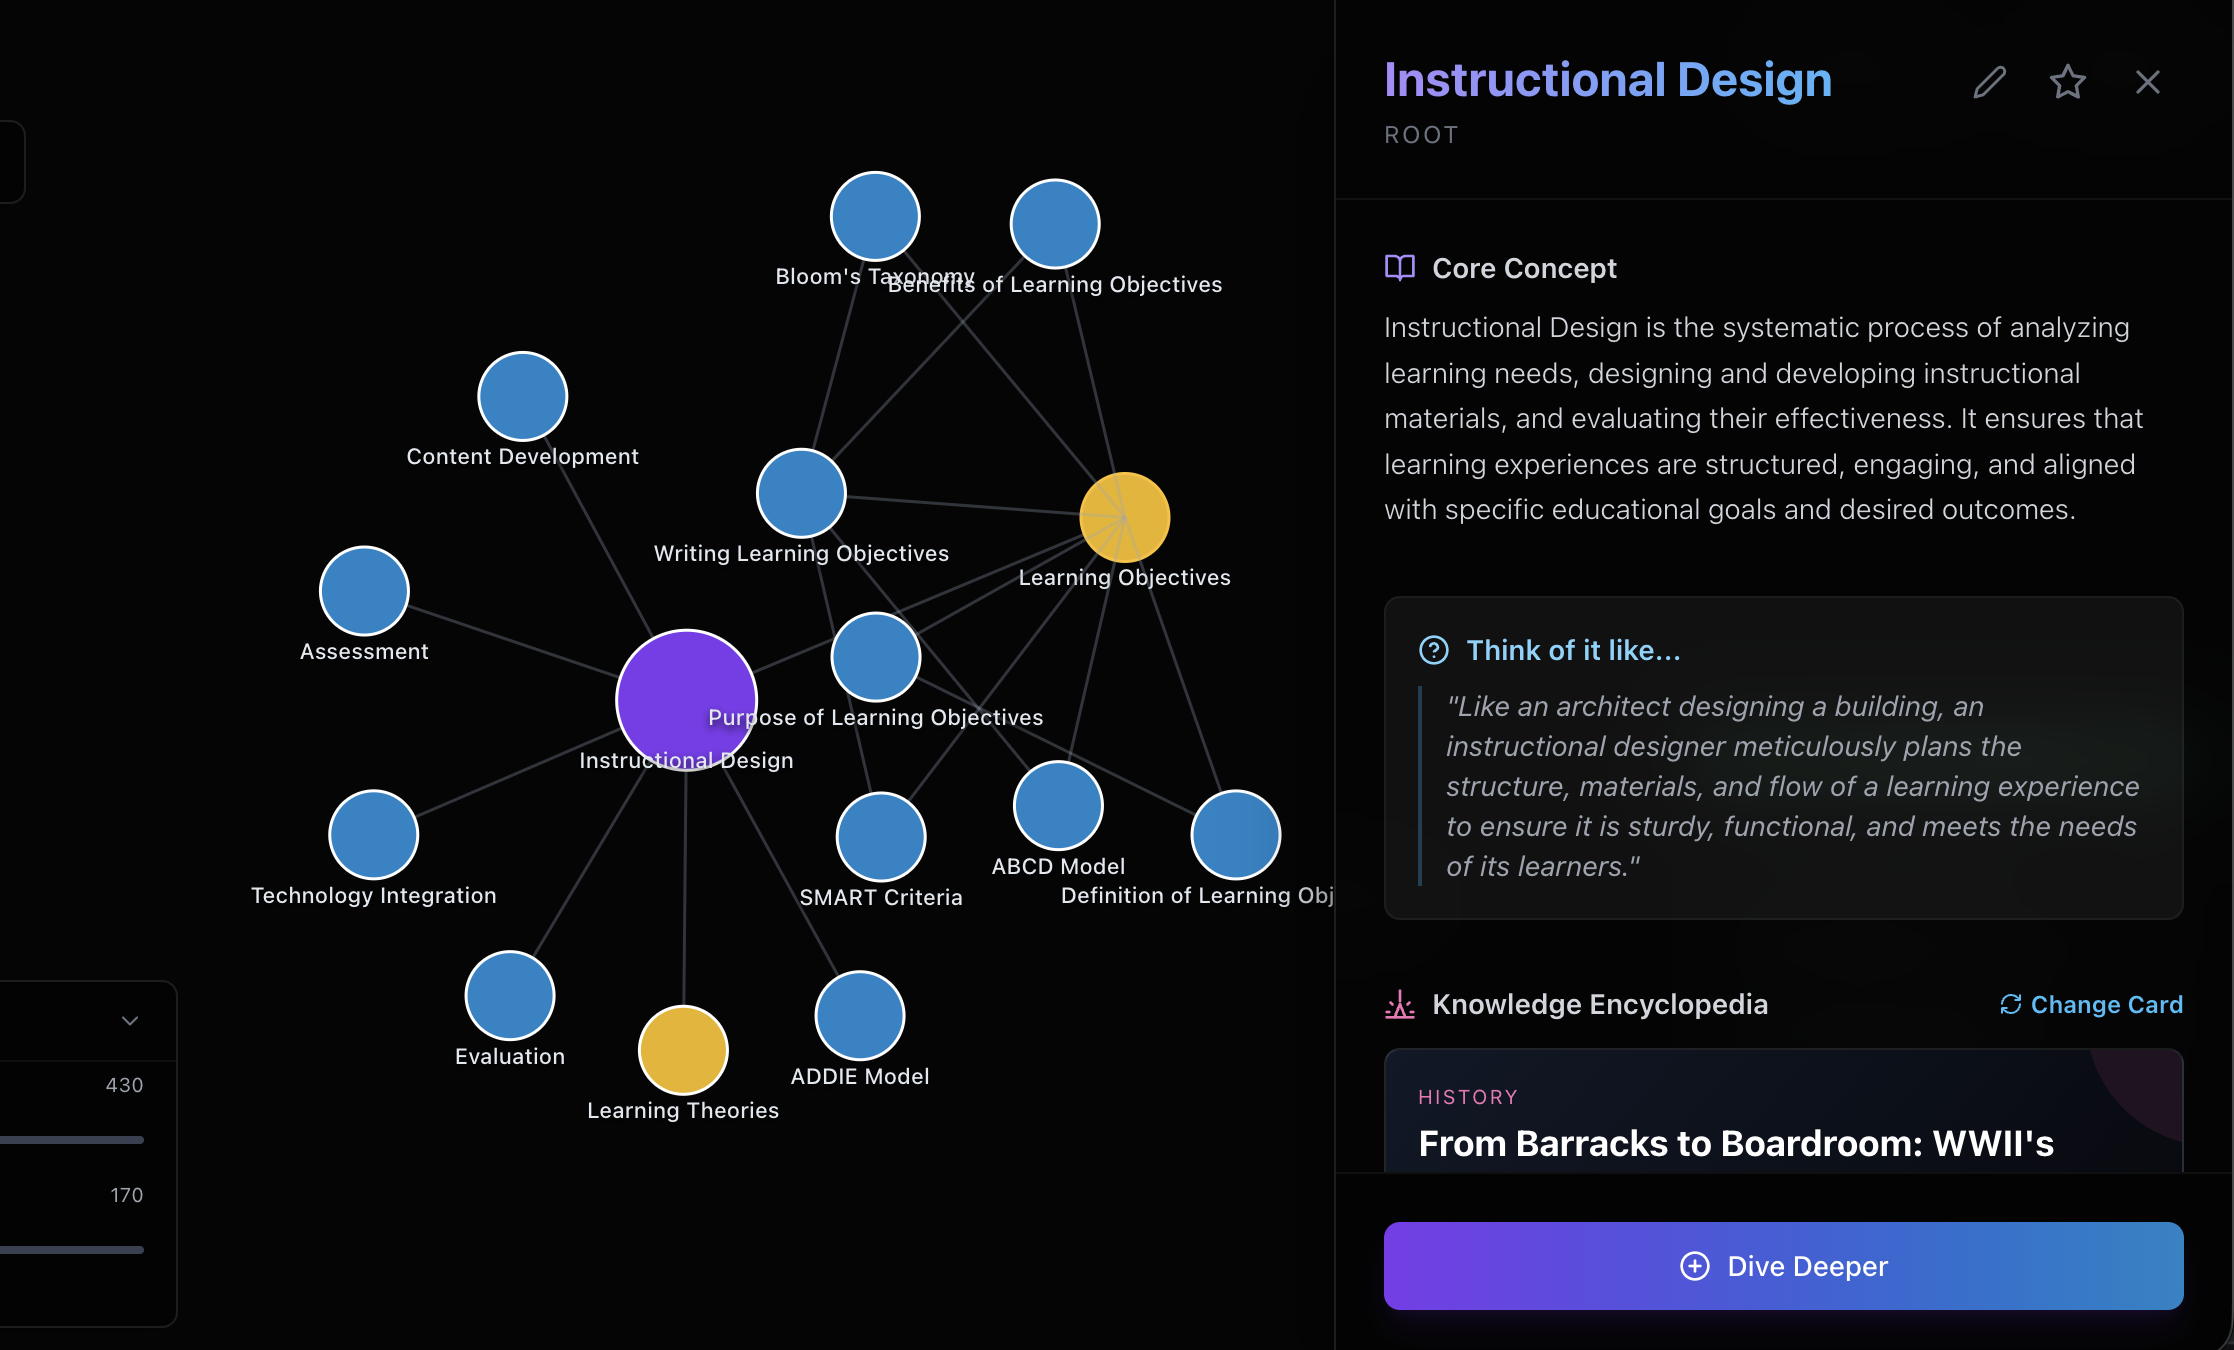Click the ADDIE Model node

coord(860,1015)
